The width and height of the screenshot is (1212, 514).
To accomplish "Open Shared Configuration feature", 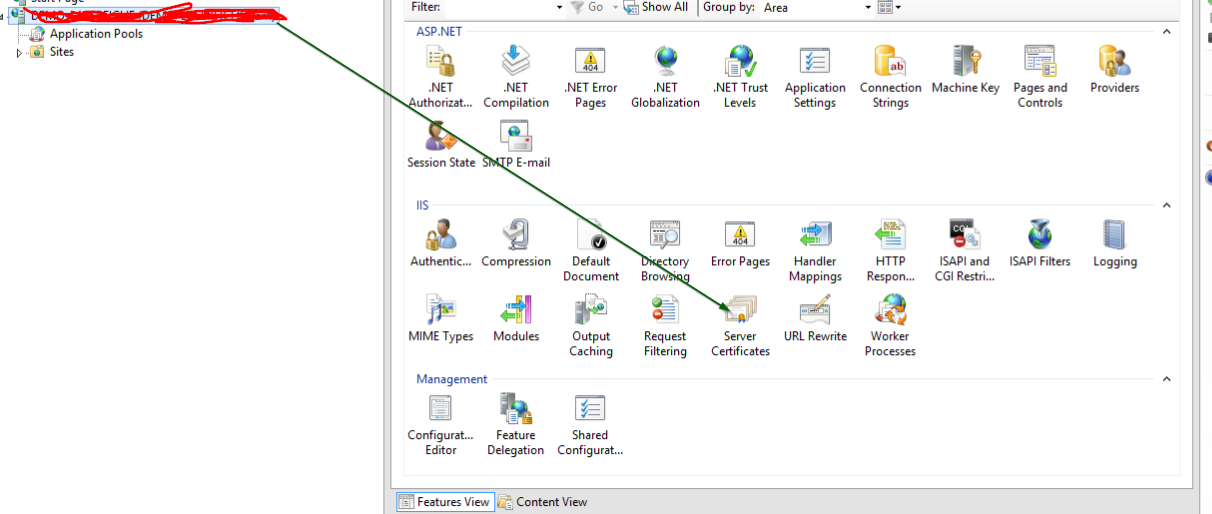I will [x=590, y=425].
